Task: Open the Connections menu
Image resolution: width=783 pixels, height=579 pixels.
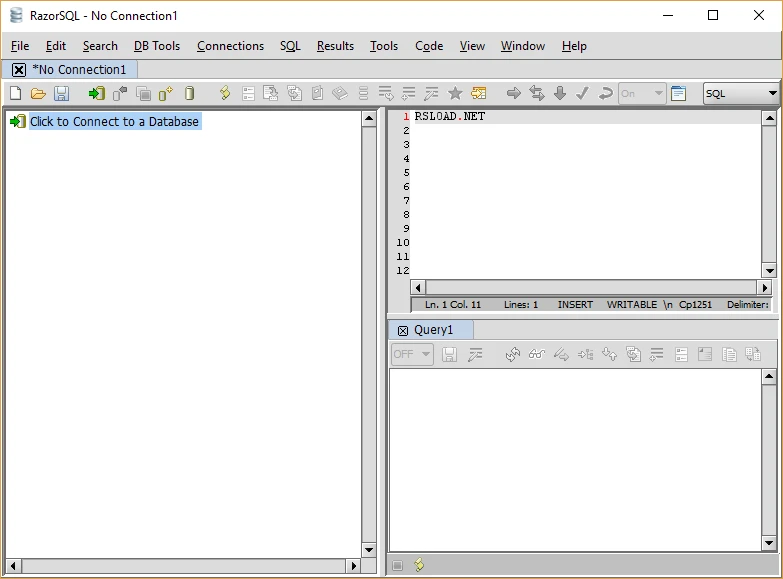Action: point(230,46)
